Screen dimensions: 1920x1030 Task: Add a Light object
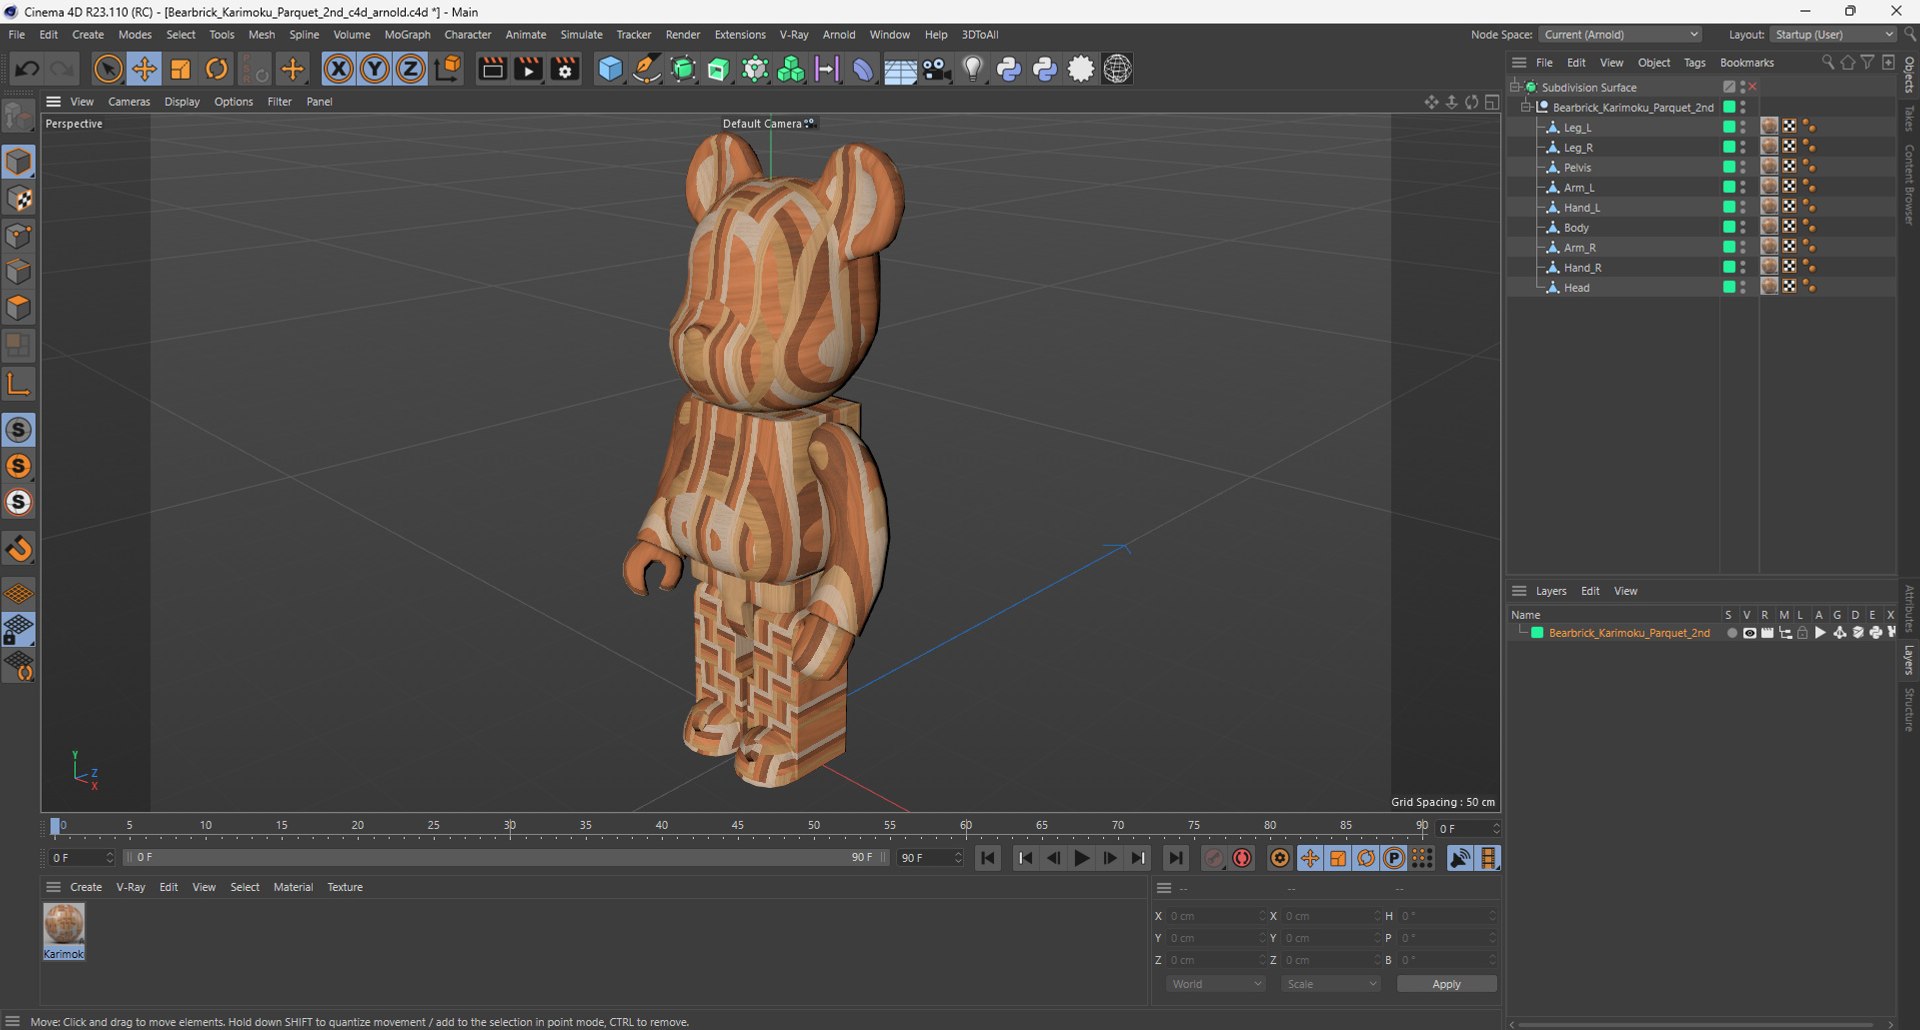point(973,69)
